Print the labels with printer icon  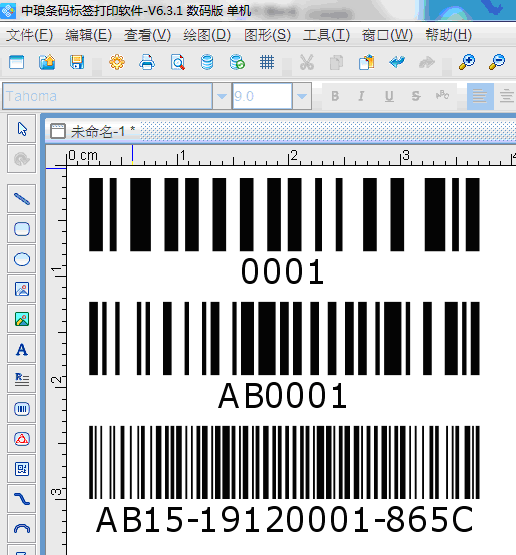(147, 63)
